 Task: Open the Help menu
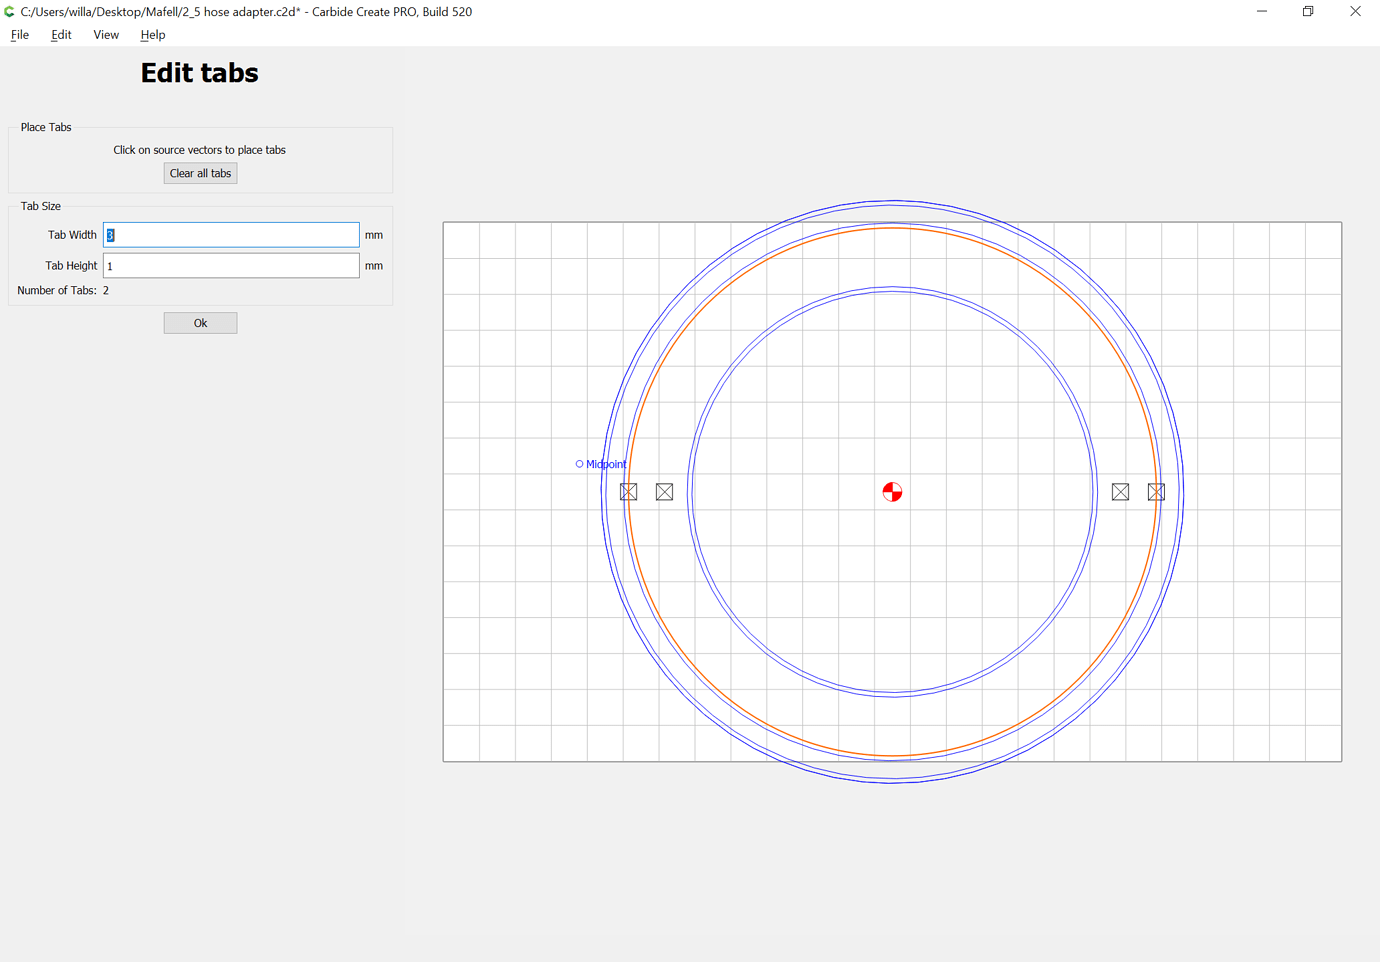tap(152, 34)
